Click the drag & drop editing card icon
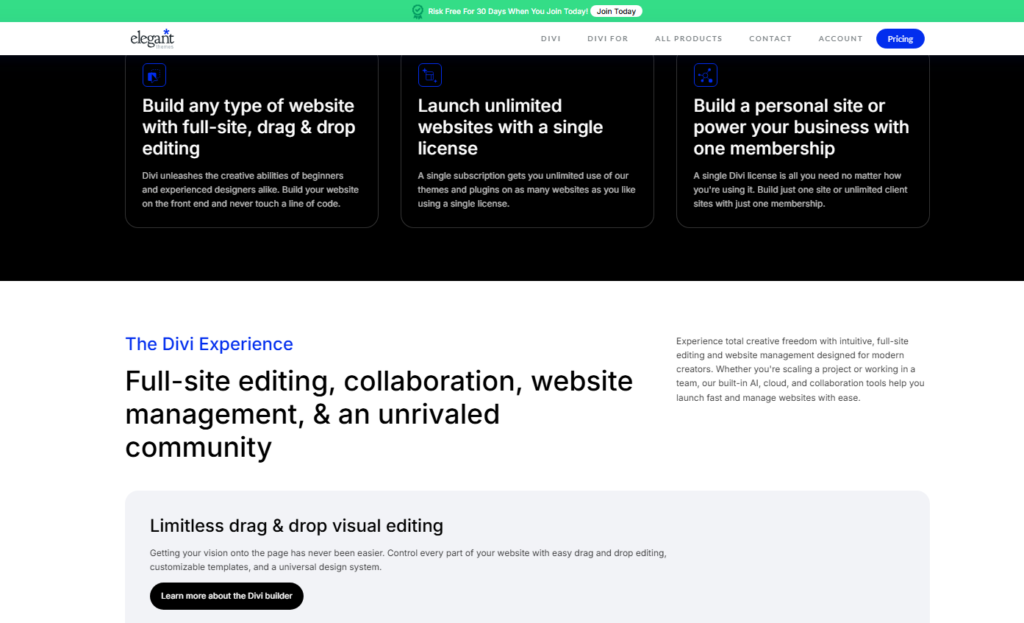This screenshot has height=623, width=1024. [x=154, y=75]
